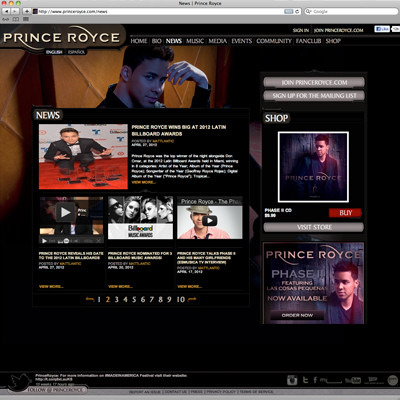Image resolution: width=400 pixels, height=400 pixels.
Task: Click the VISIT STORE button
Action: click(x=314, y=227)
